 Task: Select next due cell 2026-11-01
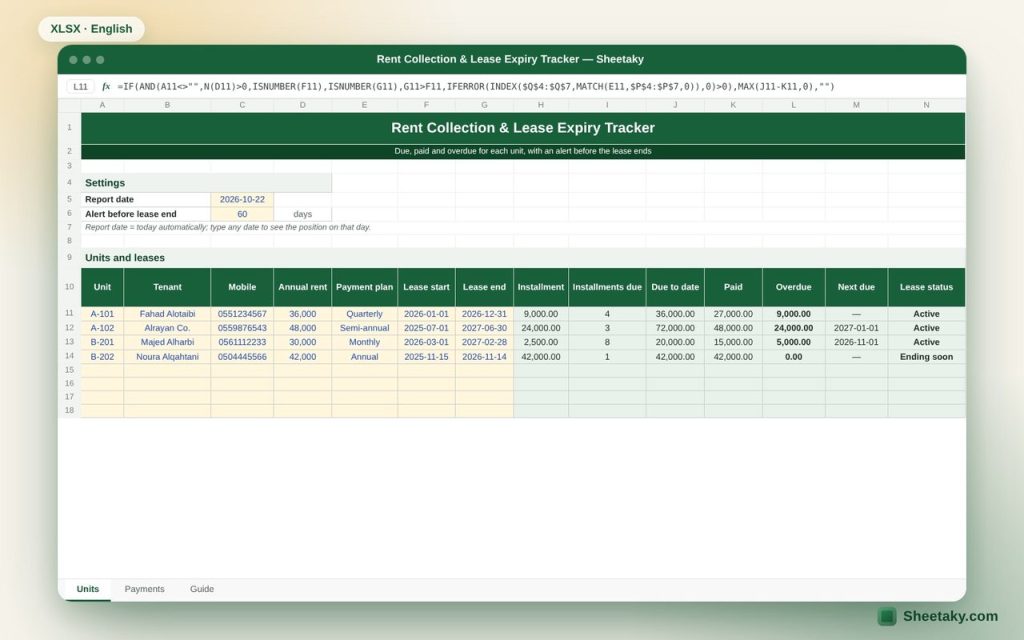tap(856, 342)
